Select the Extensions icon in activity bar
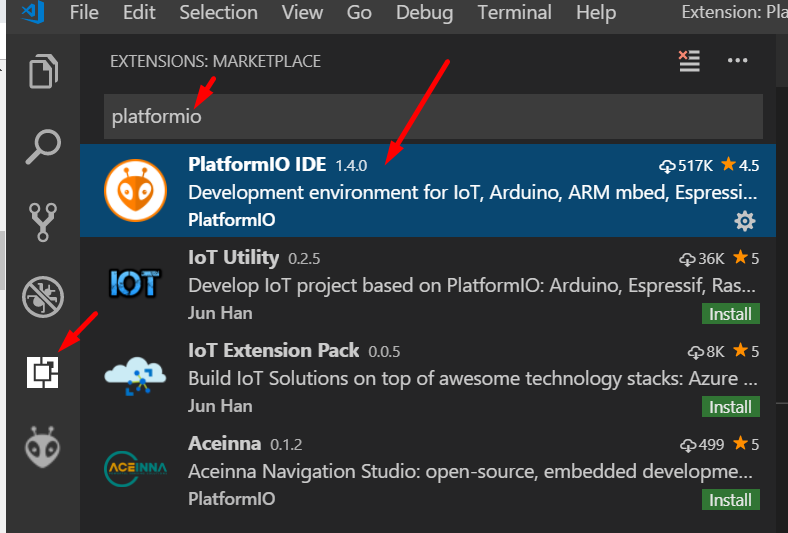Viewport: 788px width, 533px height. (43, 372)
